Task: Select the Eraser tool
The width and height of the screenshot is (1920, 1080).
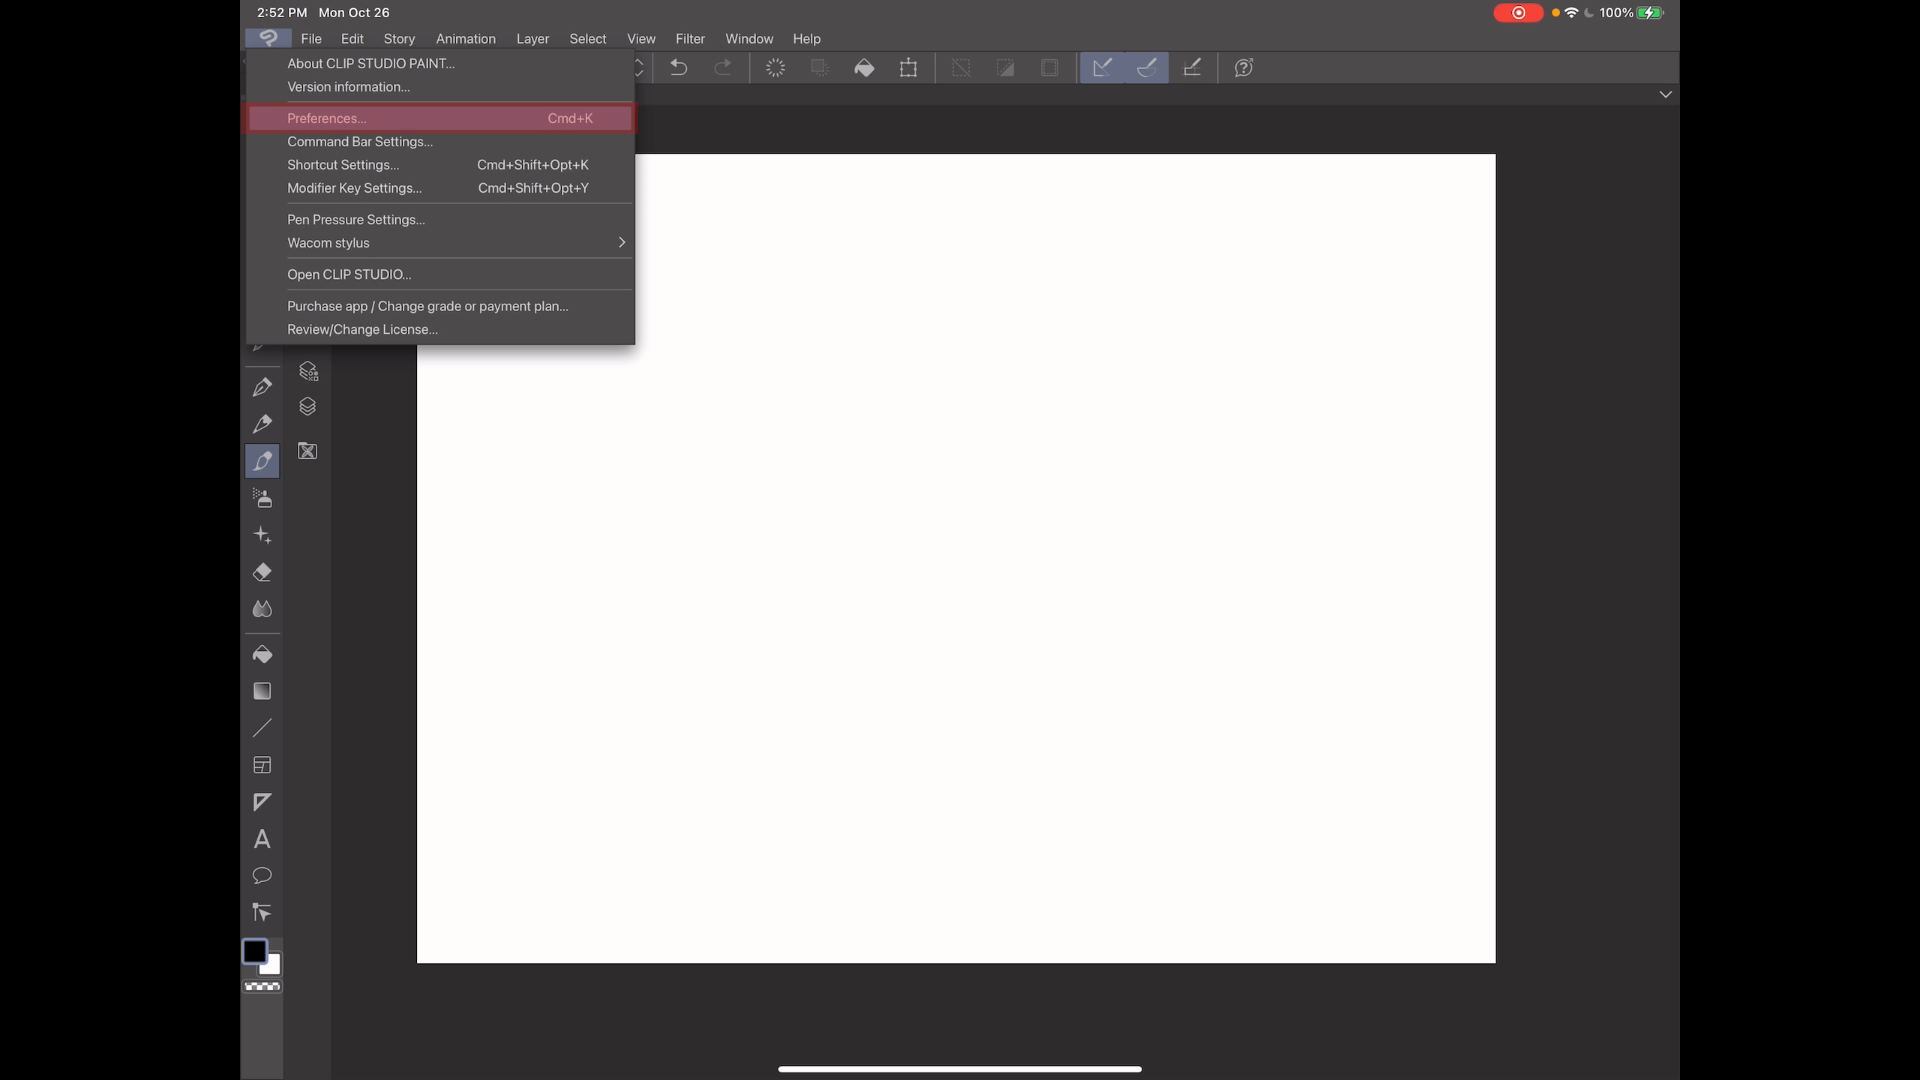Action: 262,572
